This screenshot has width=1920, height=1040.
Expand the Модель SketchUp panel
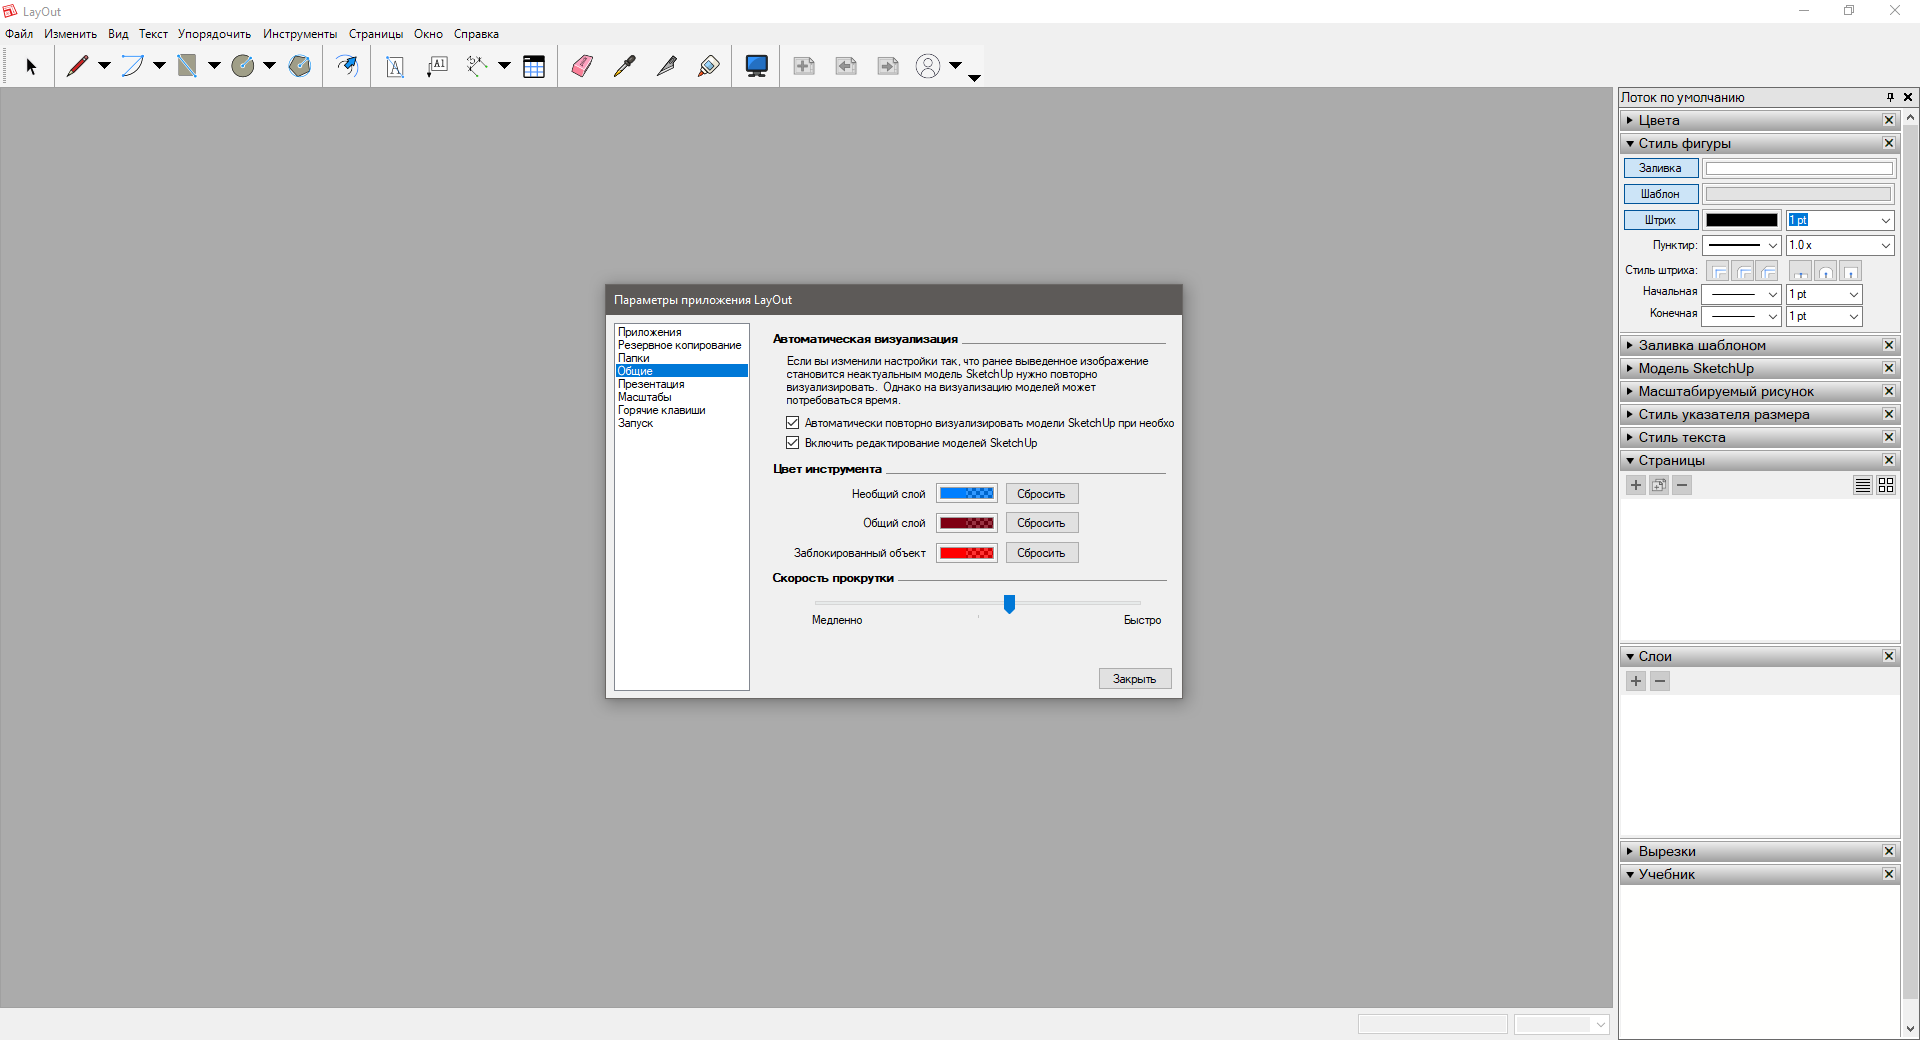pos(1695,368)
